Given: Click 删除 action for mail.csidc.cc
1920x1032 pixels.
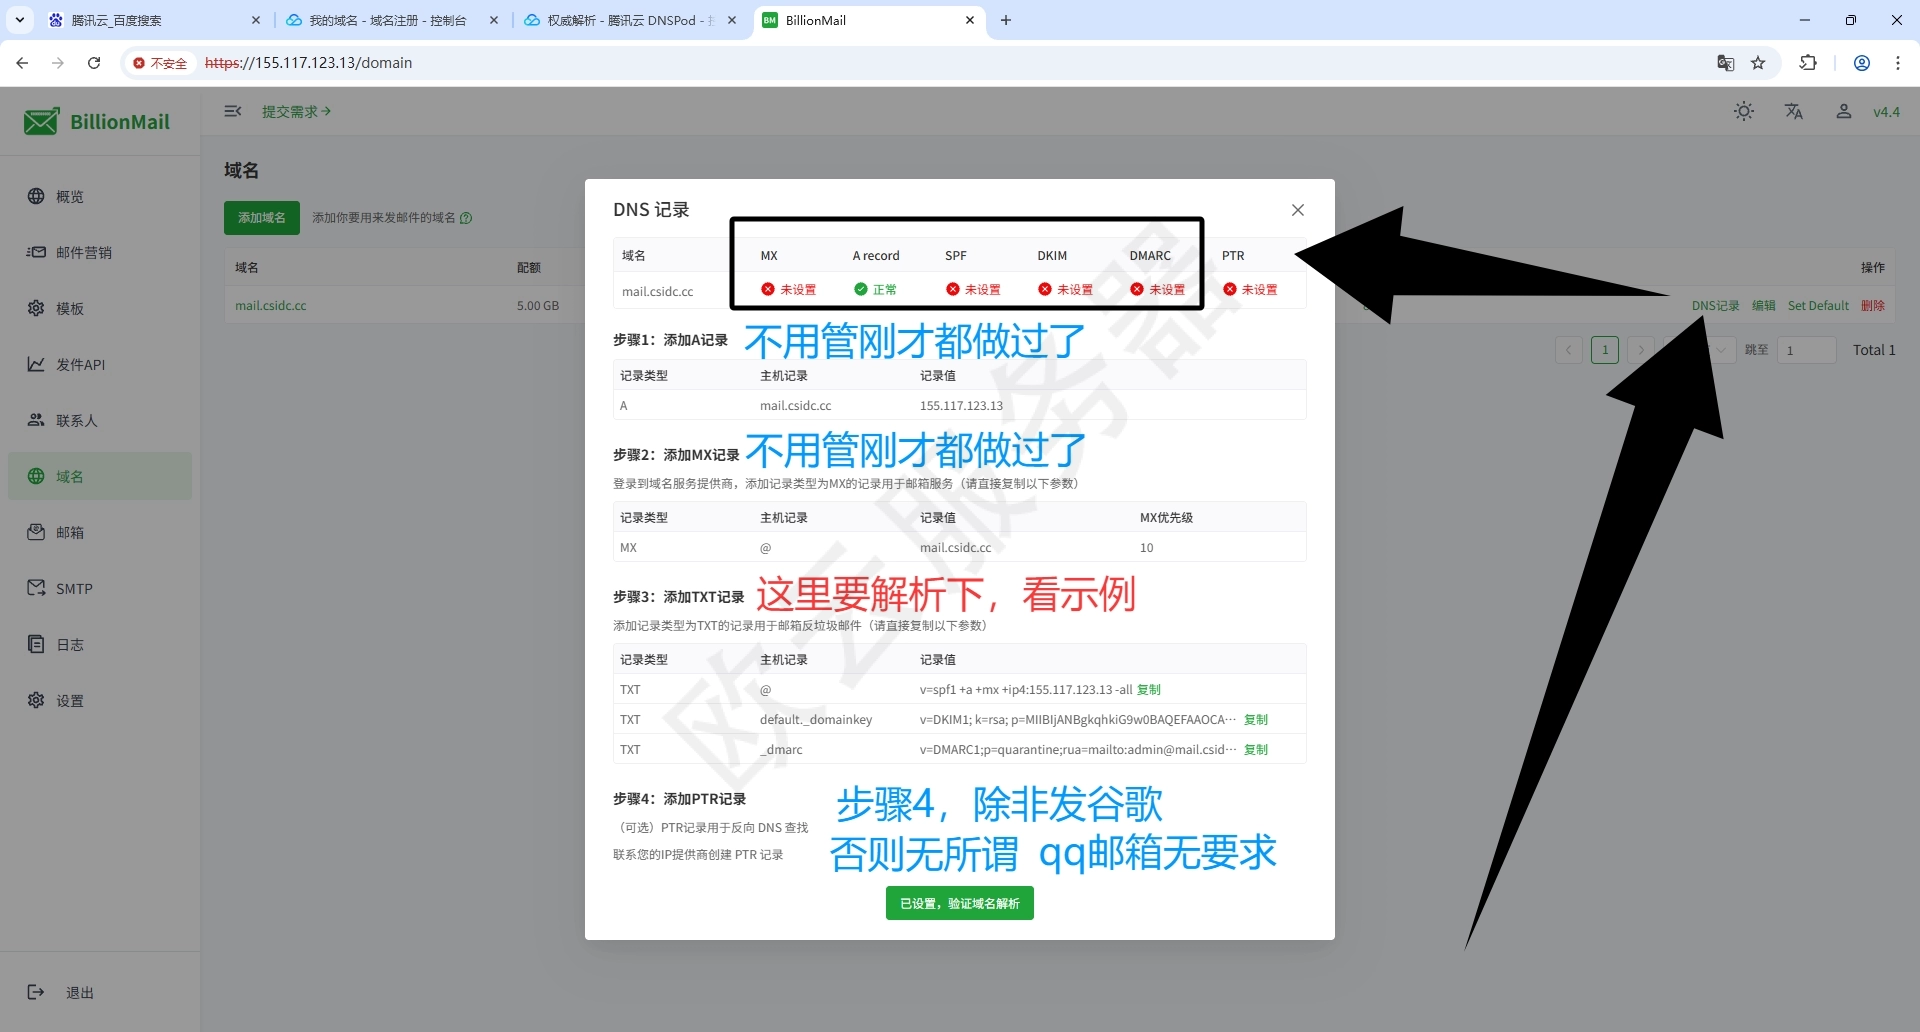Looking at the screenshot, I should point(1873,306).
